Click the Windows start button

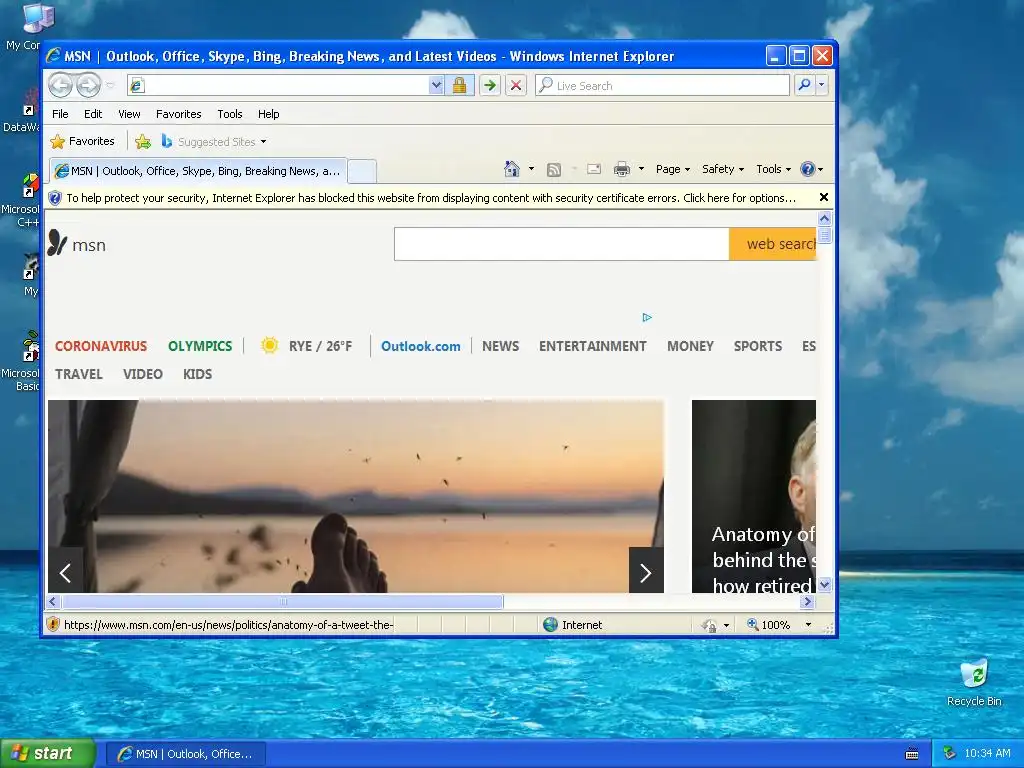tap(47, 754)
